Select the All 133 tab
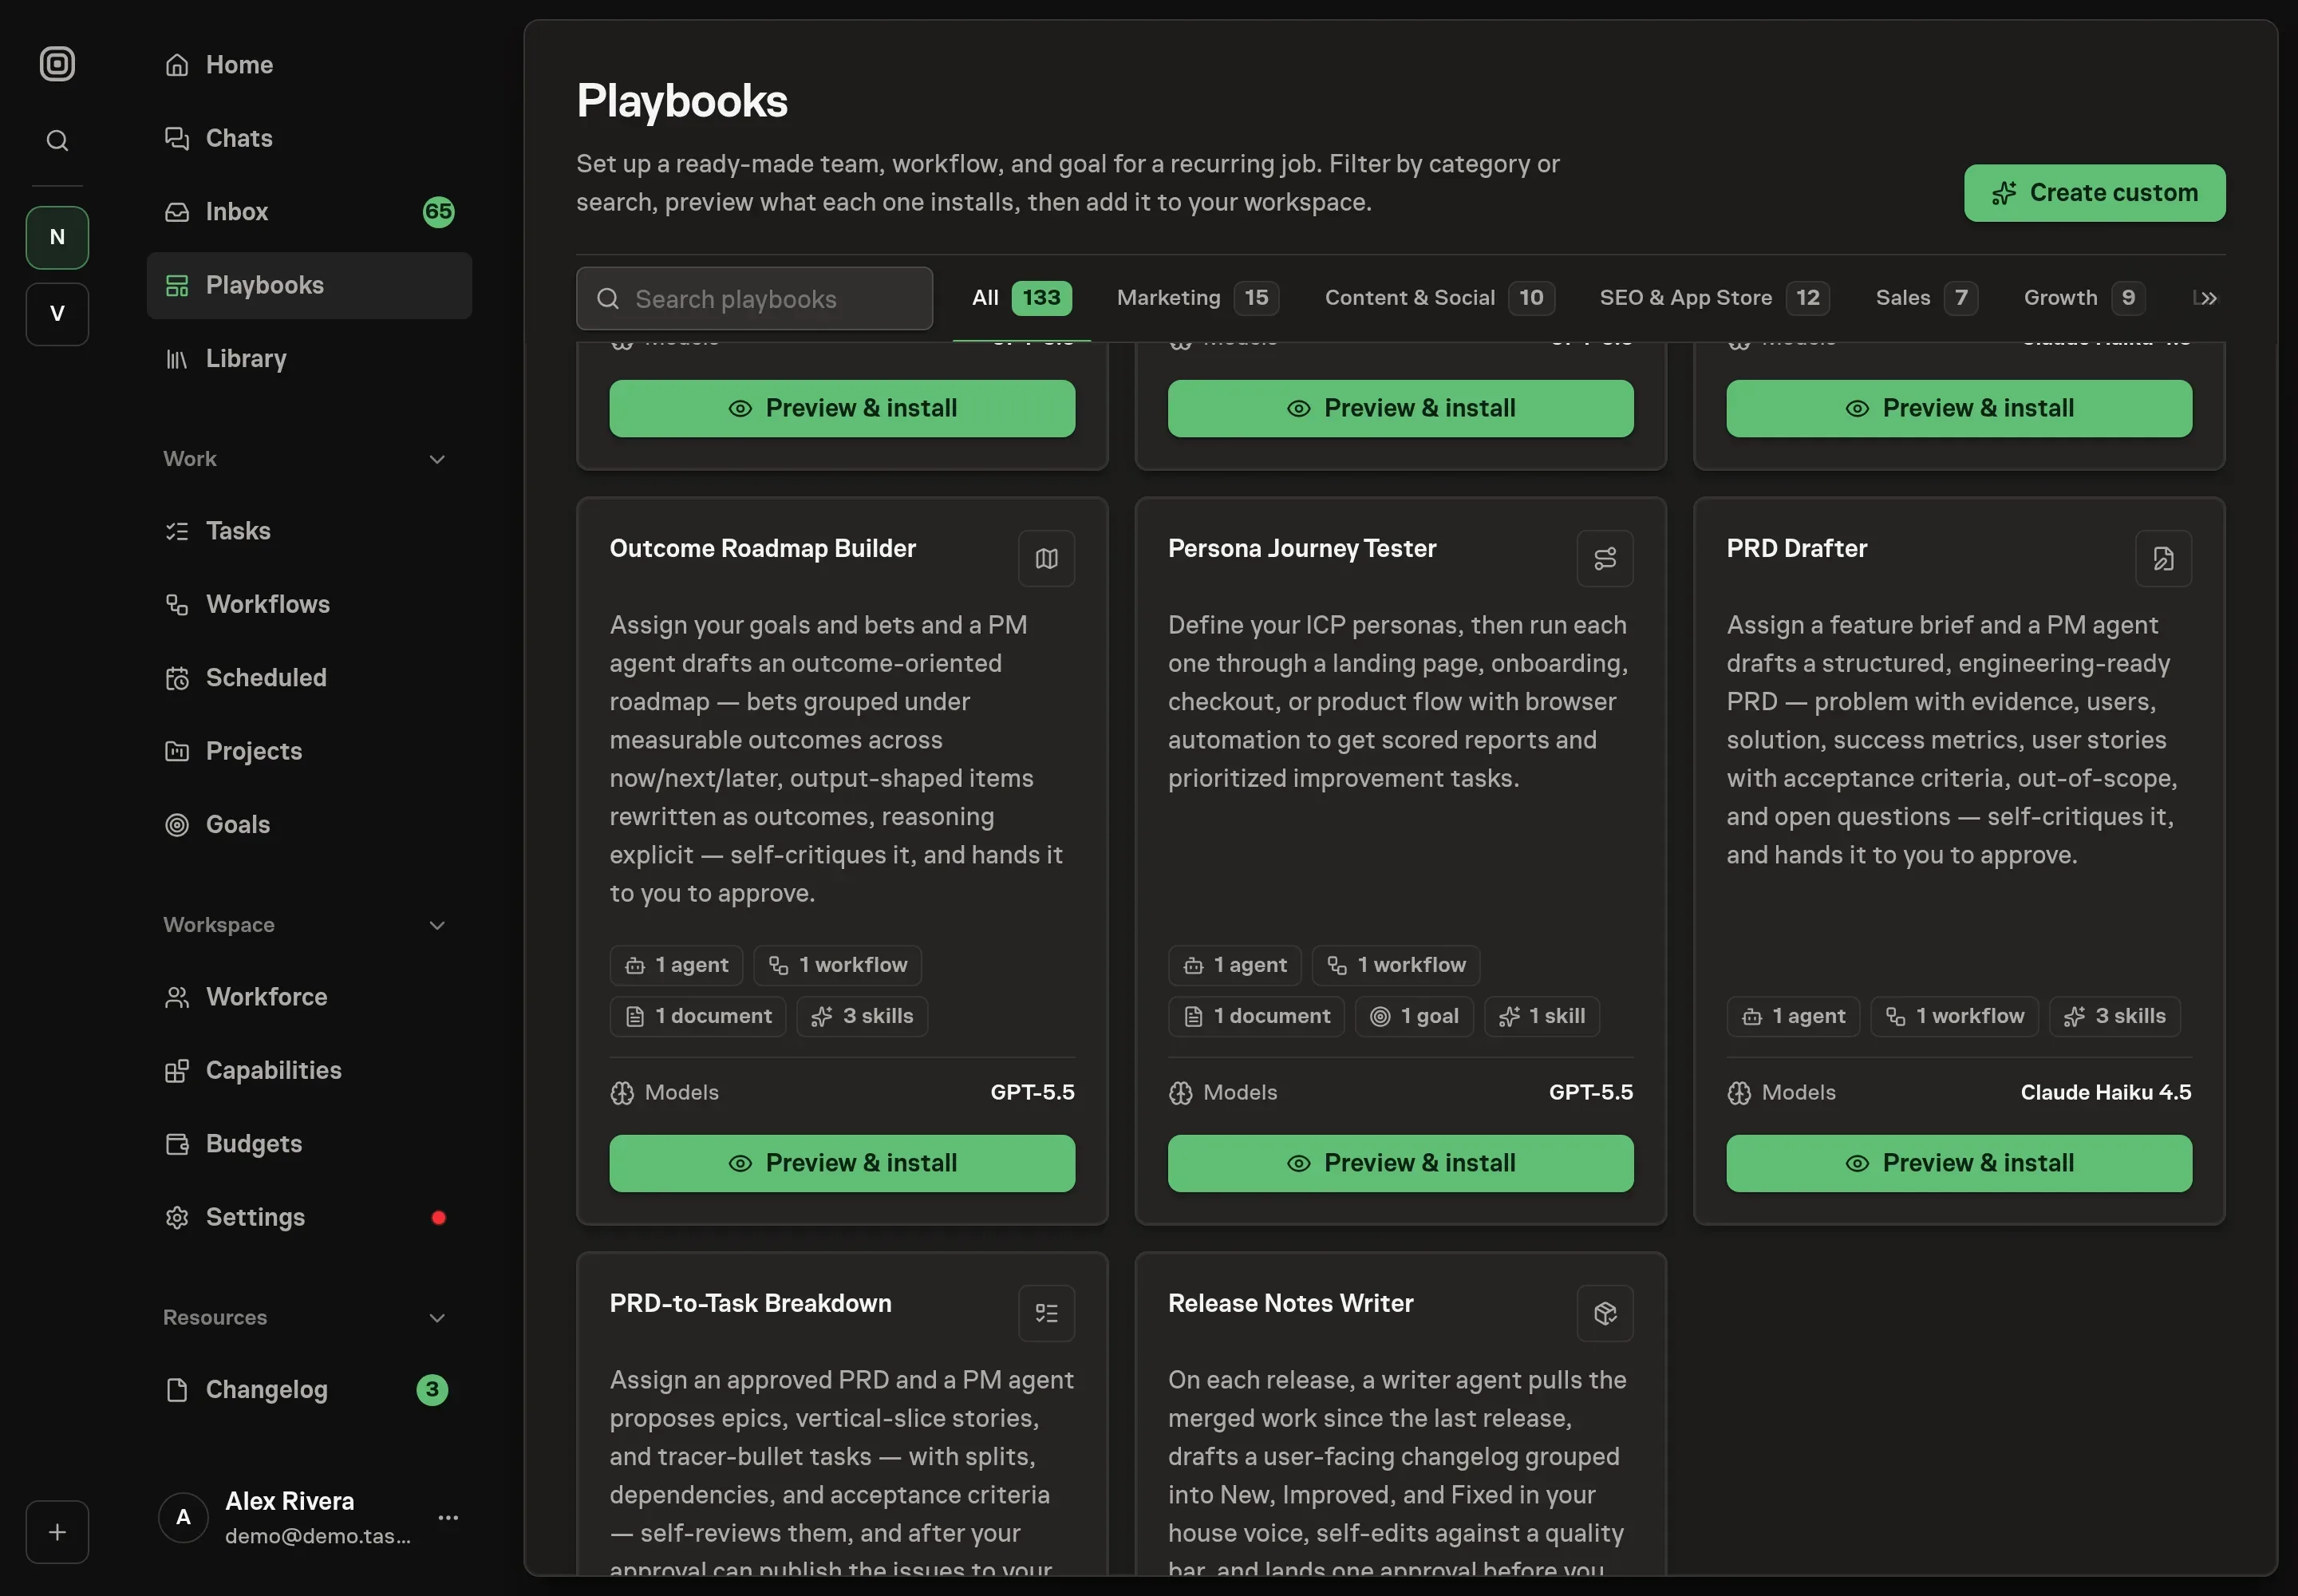 [1021, 298]
